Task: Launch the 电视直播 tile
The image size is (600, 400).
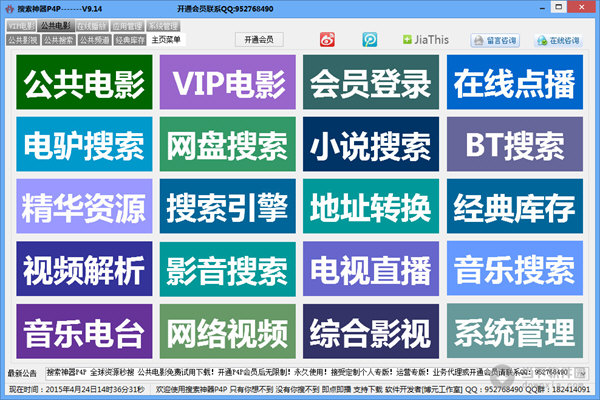Action: [x=371, y=268]
